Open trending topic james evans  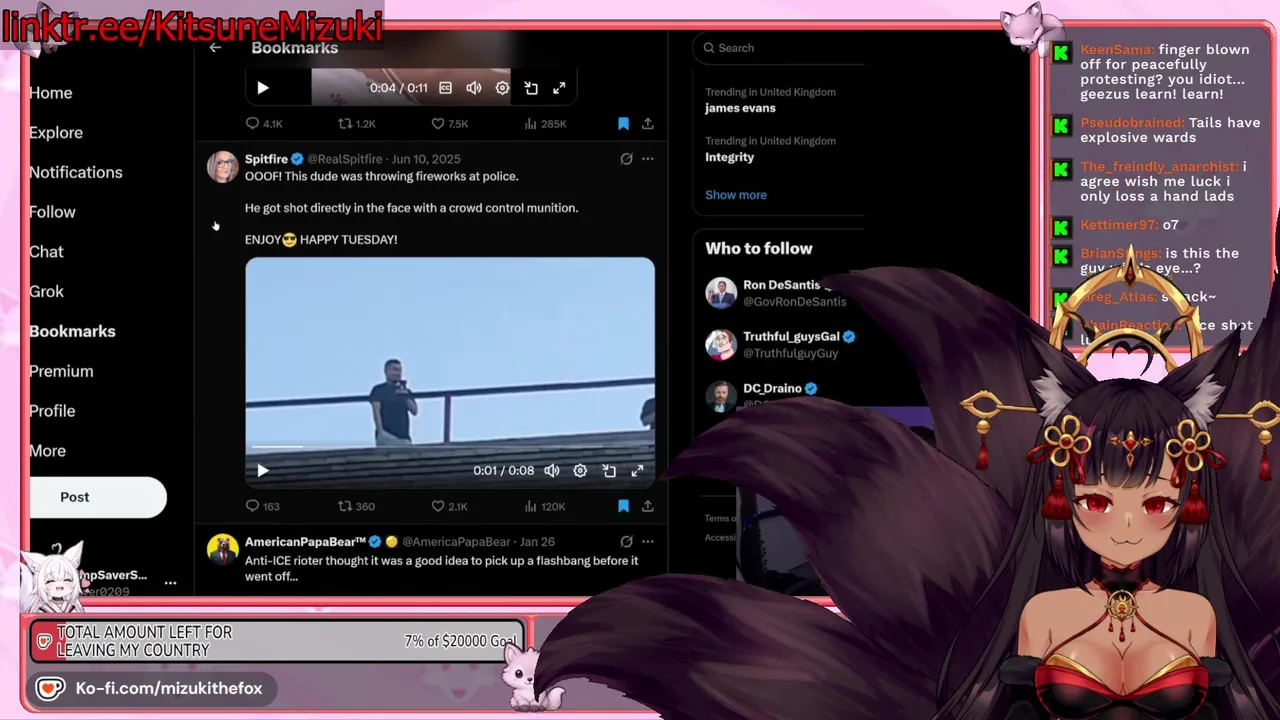(740, 108)
